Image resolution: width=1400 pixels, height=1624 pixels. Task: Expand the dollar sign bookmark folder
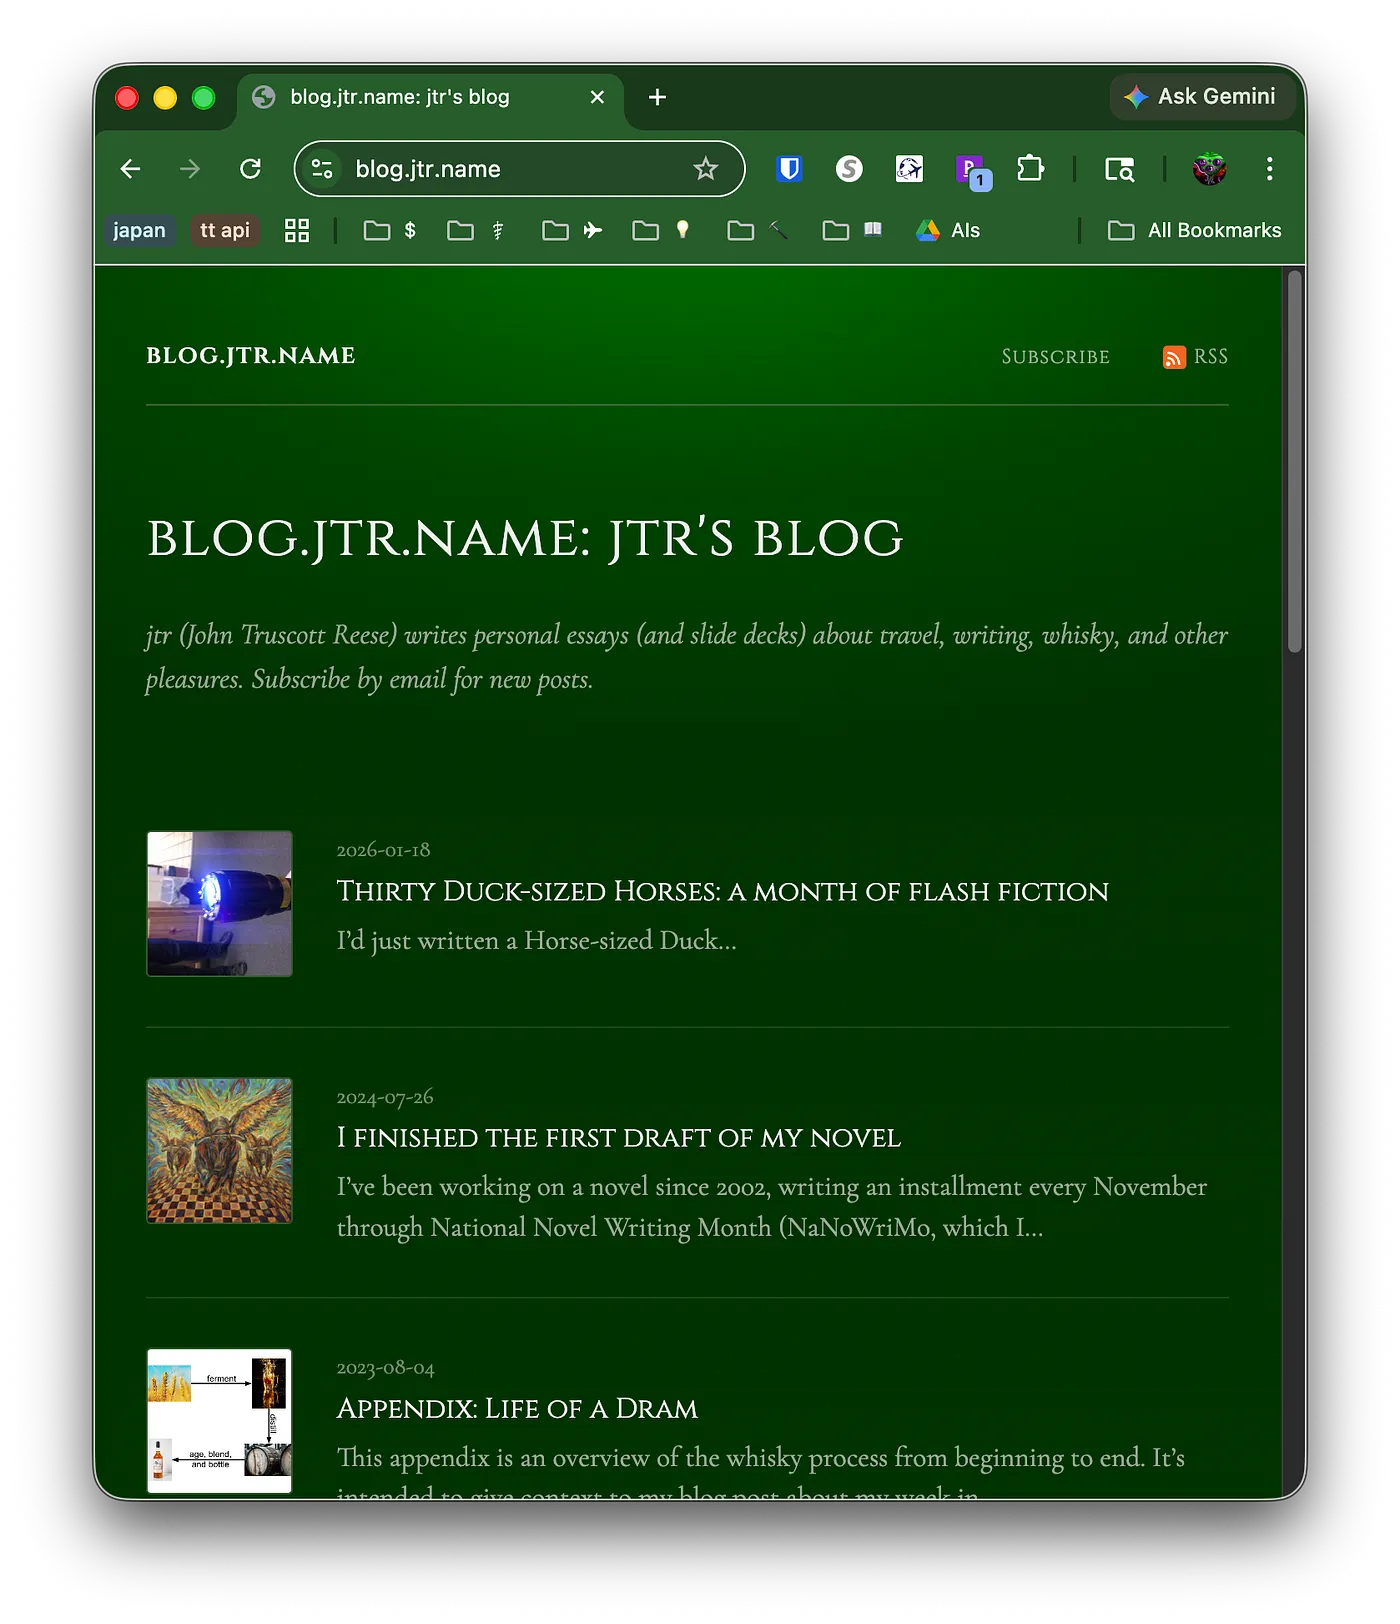(x=390, y=231)
